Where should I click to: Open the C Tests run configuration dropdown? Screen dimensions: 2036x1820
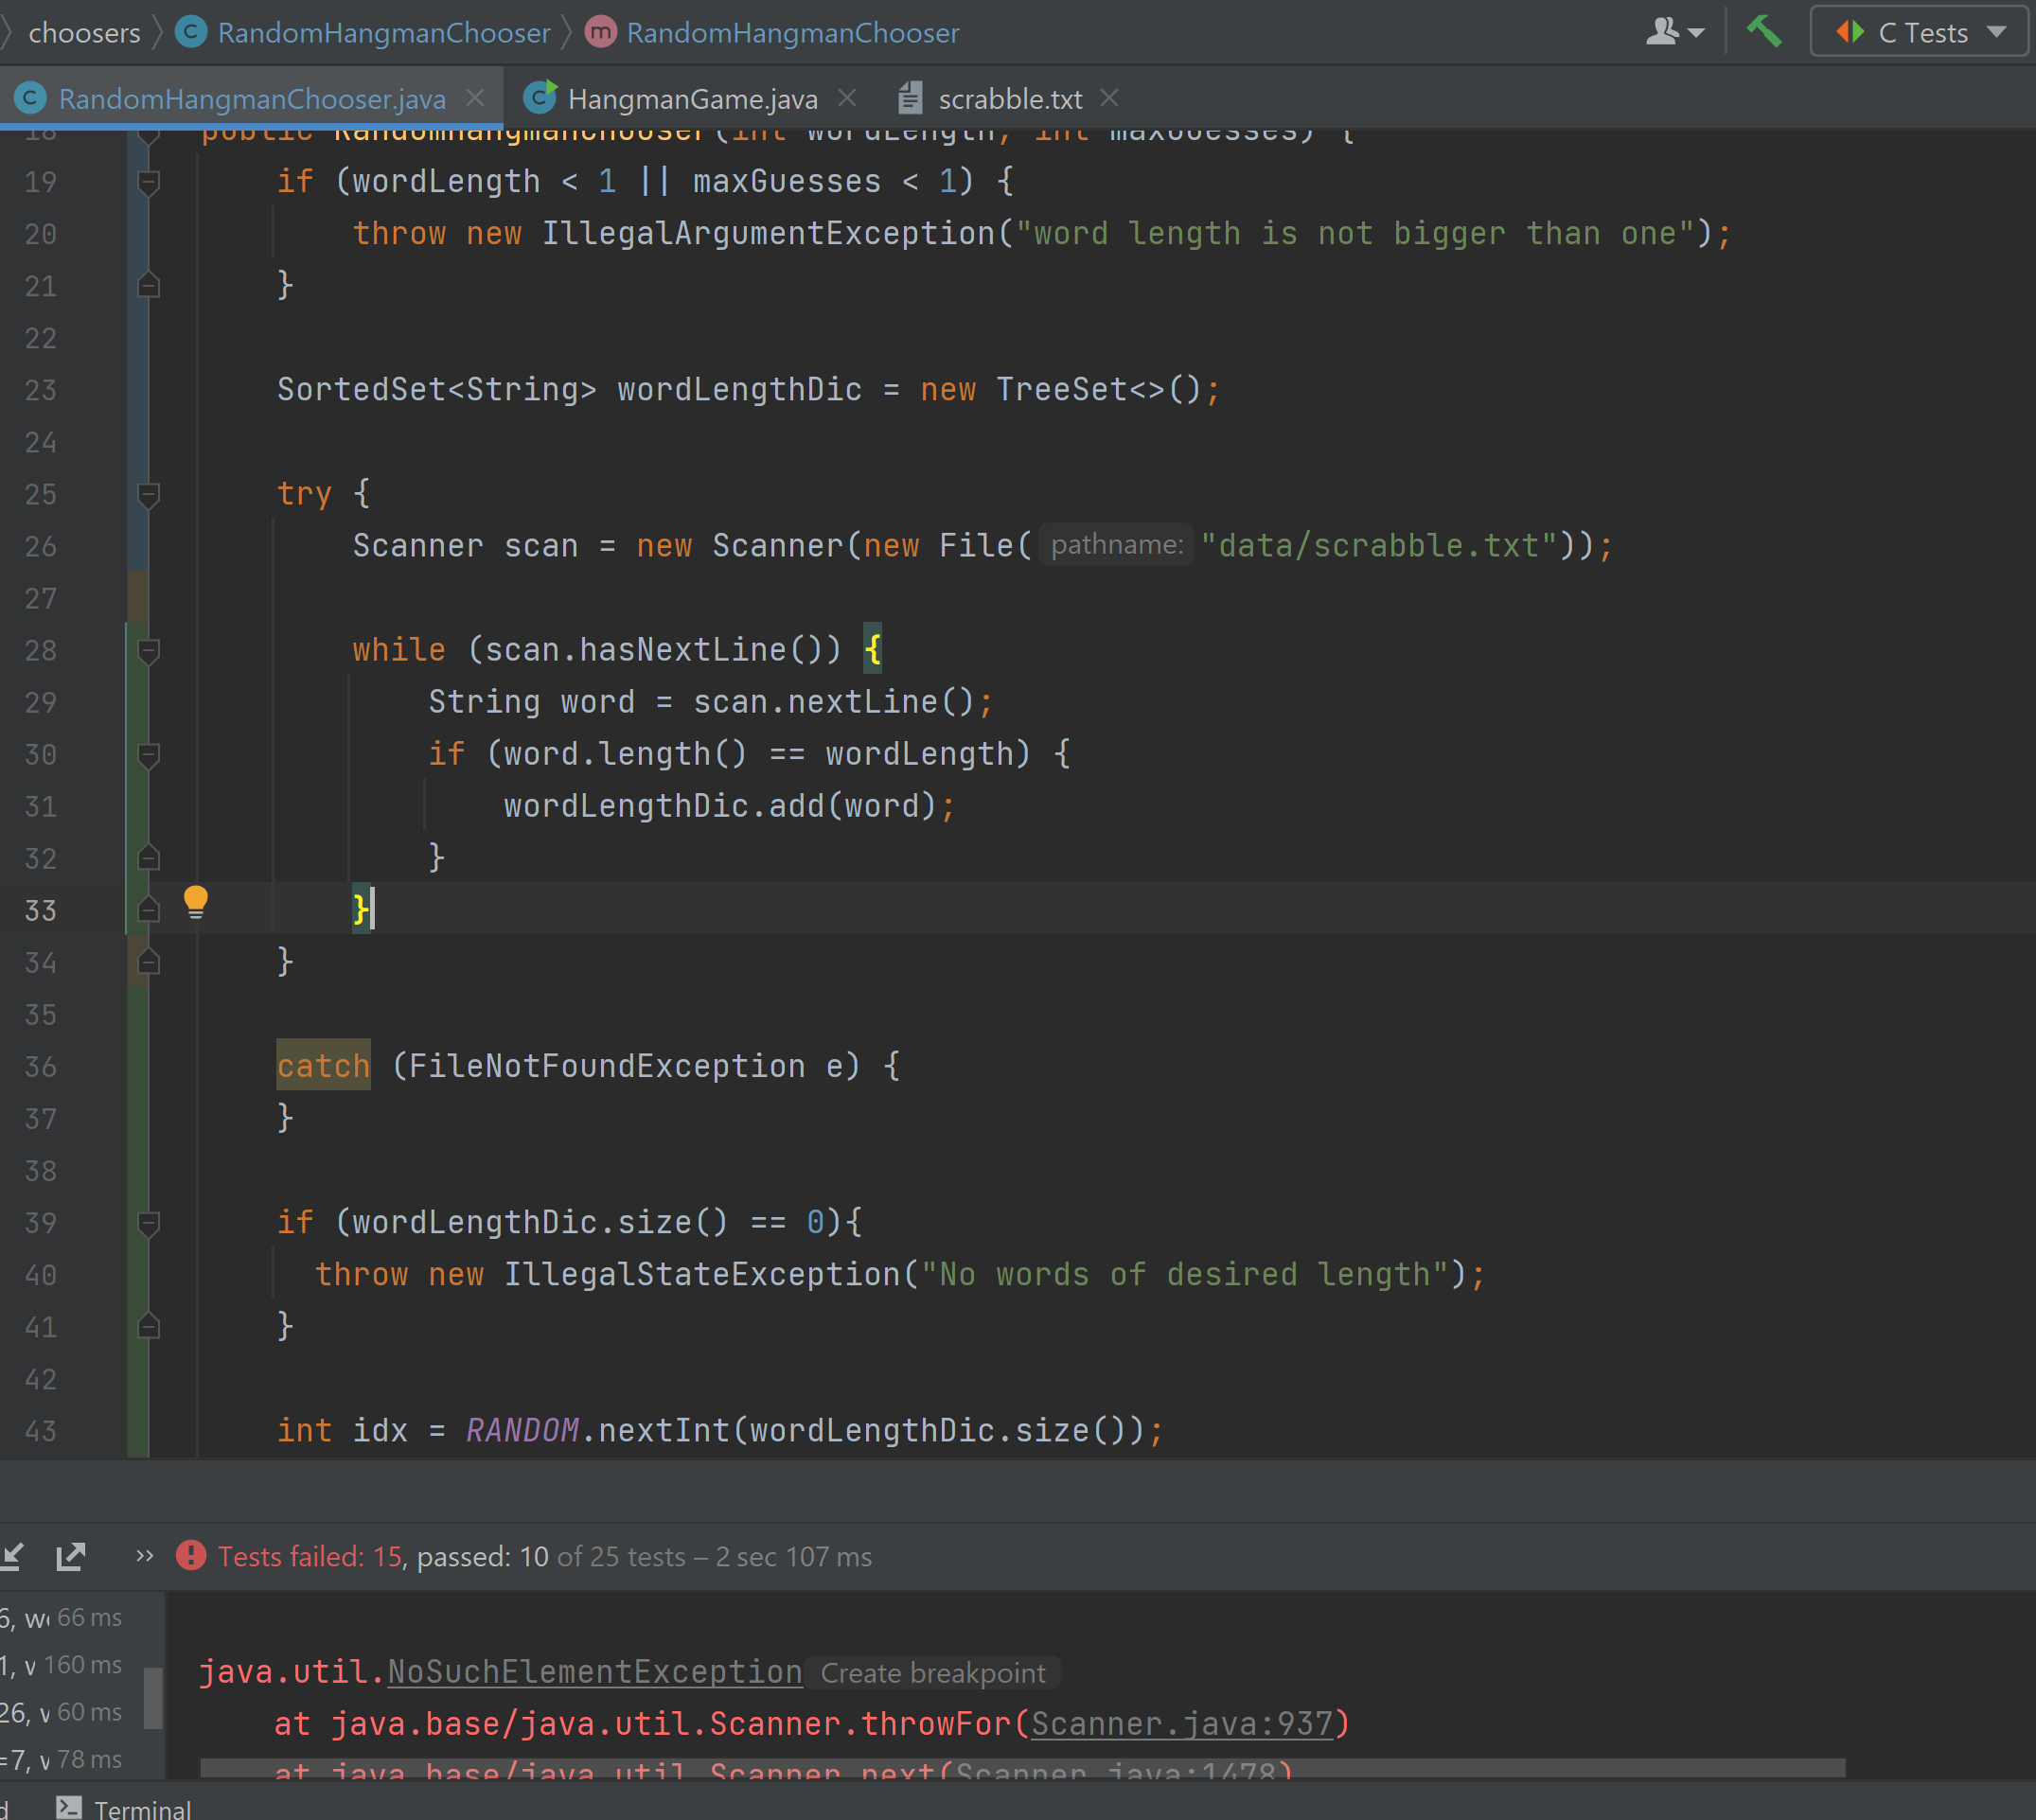1919,32
